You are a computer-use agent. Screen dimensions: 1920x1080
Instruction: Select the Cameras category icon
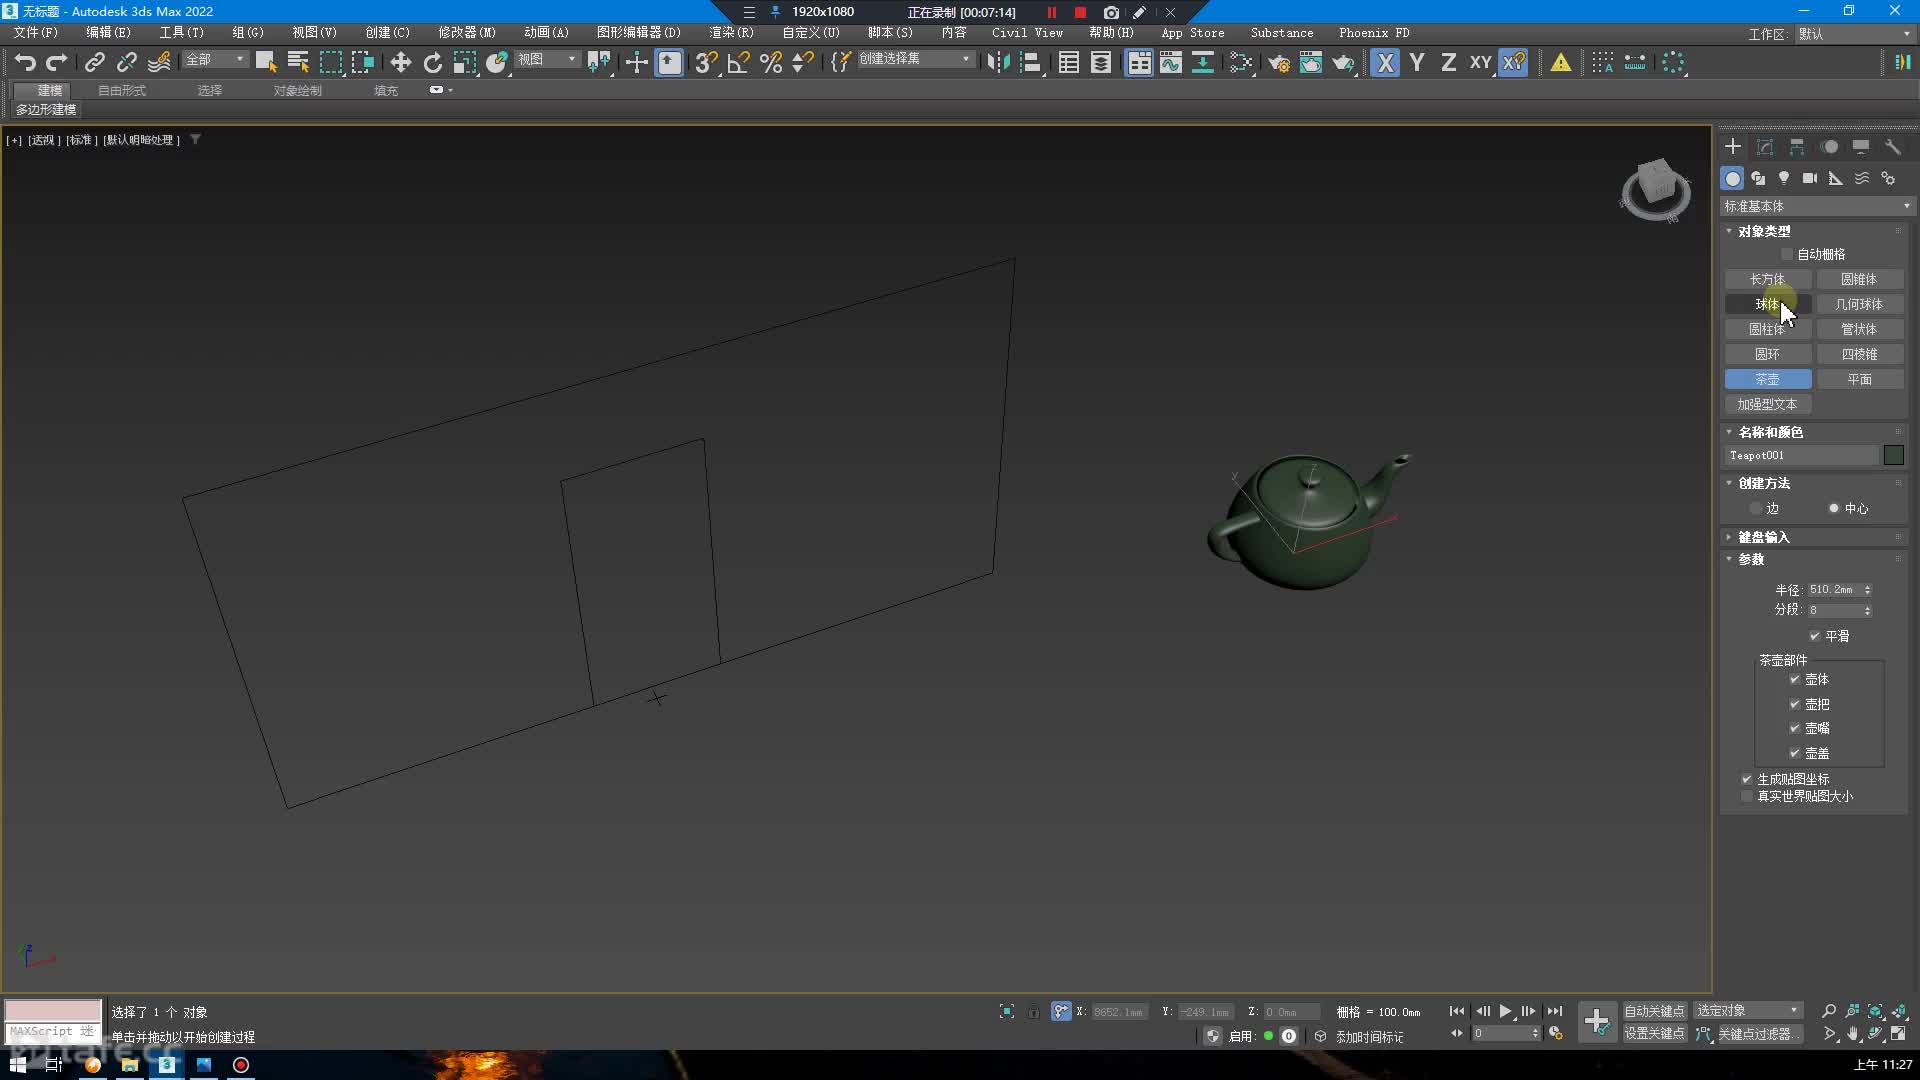(1810, 178)
